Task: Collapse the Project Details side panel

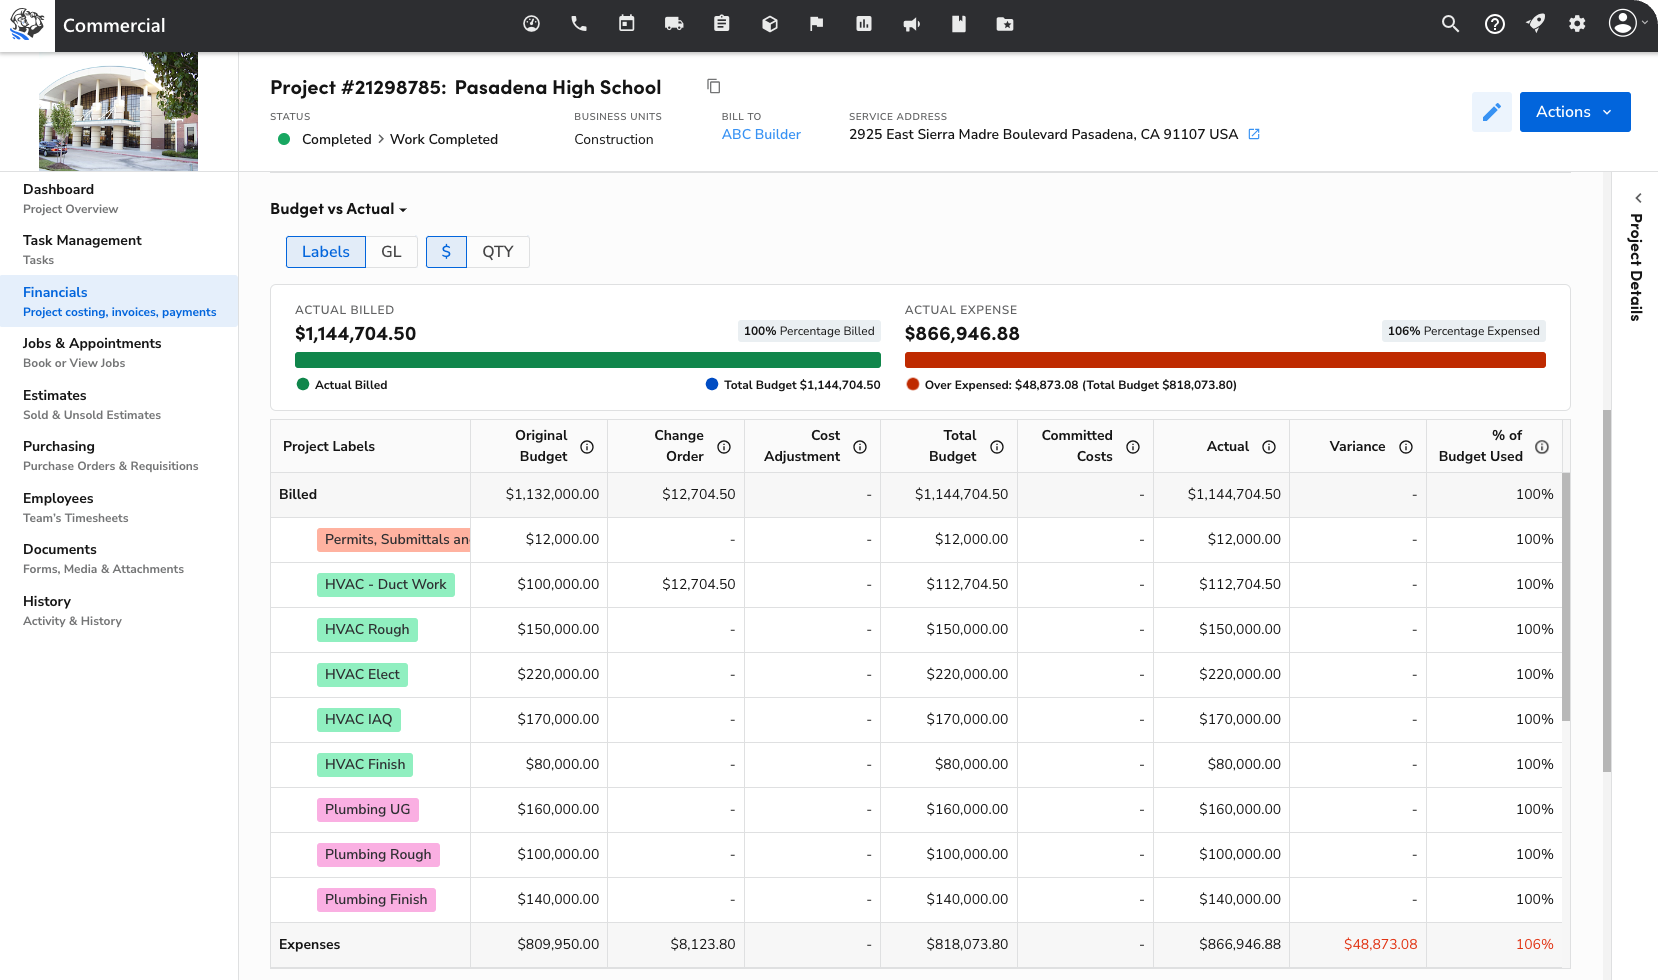Action: 1638,198
